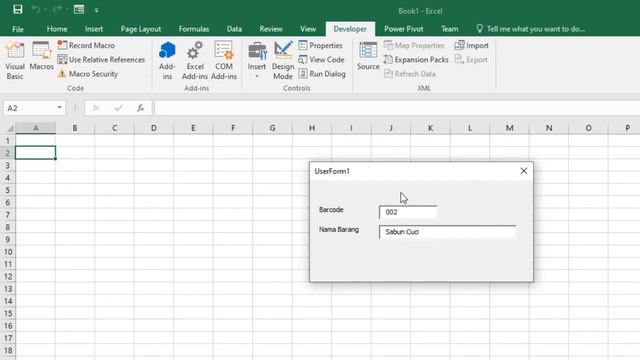Click the Insert Function fx icon

coord(140,108)
